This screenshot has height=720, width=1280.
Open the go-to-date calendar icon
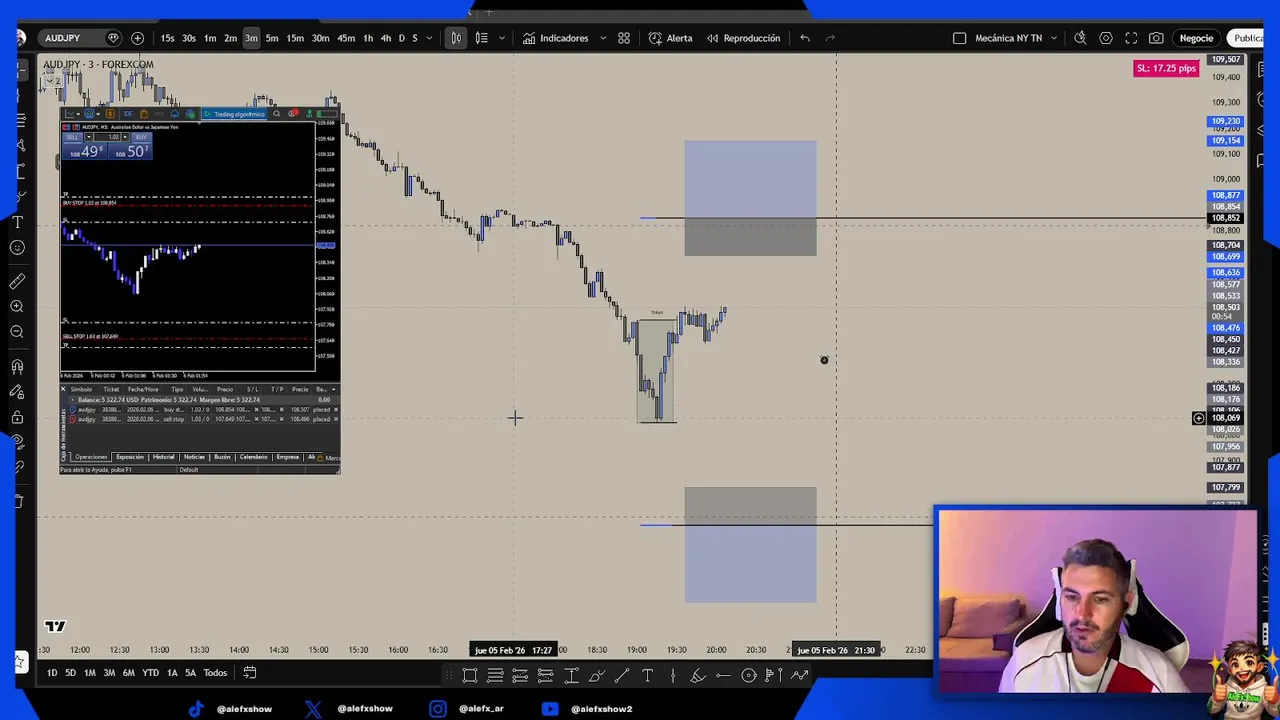pos(250,673)
